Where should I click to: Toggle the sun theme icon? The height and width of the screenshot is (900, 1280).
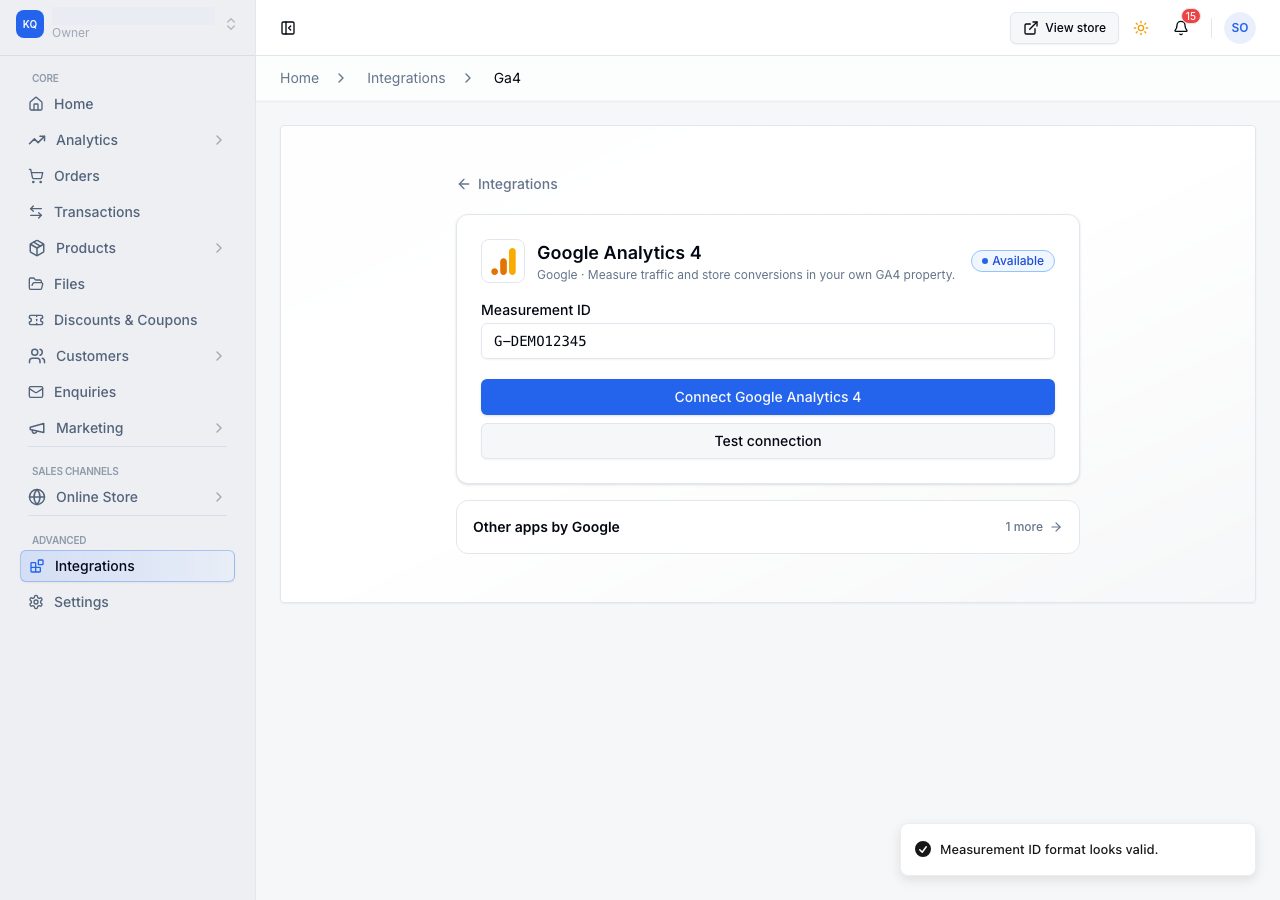pyautogui.click(x=1141, y=28)
